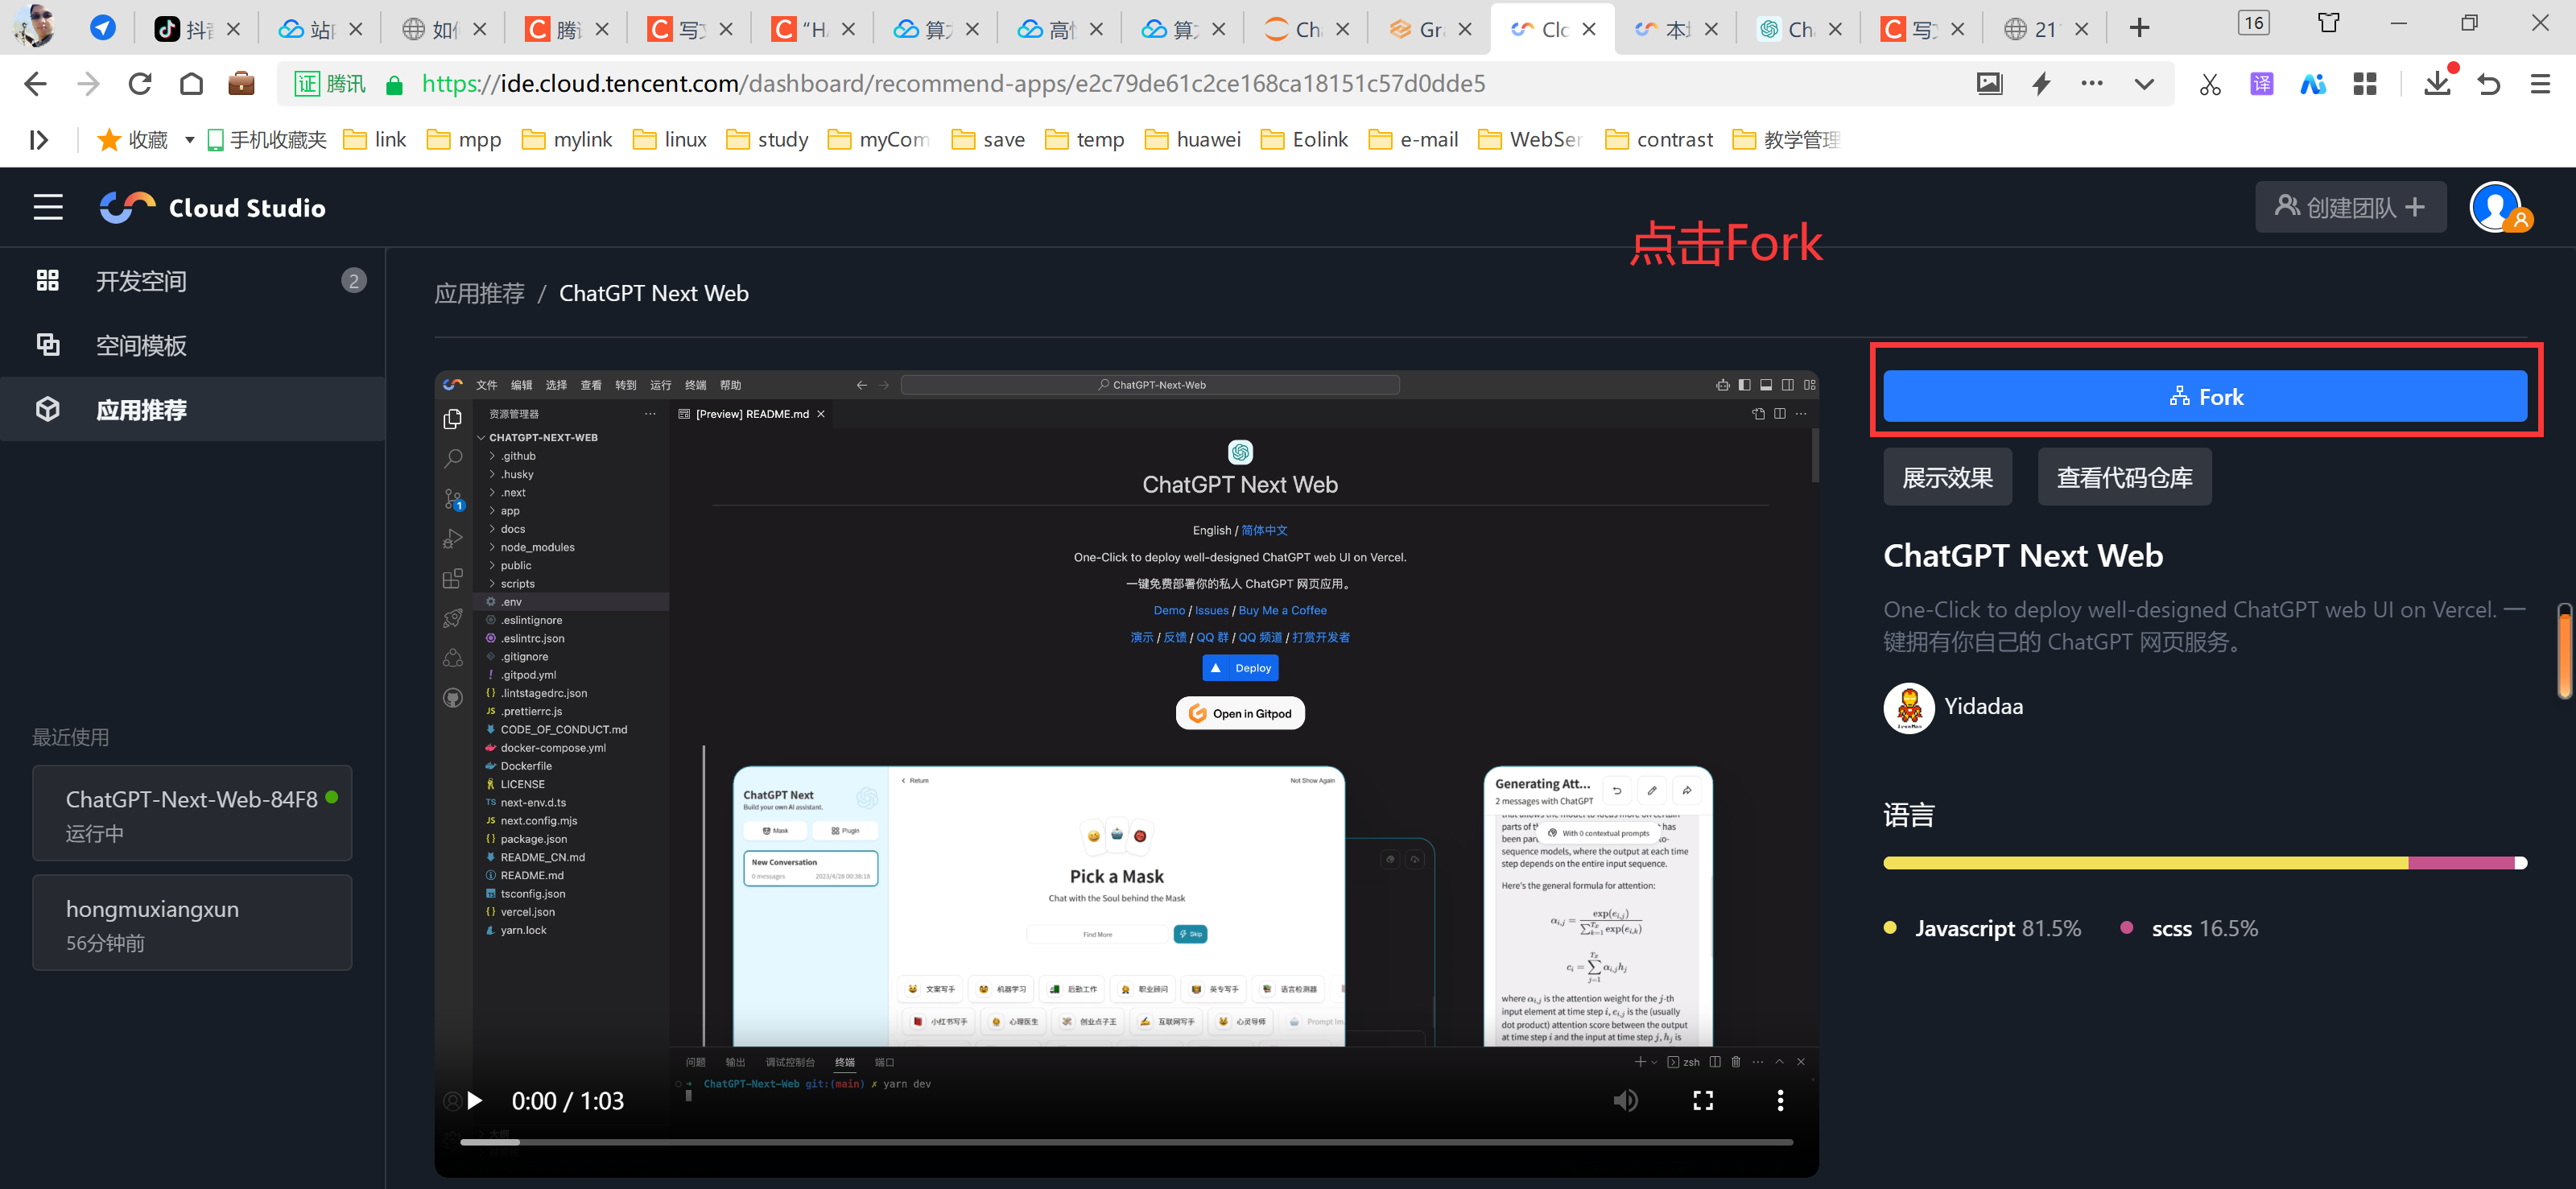Open 手机收藏夹 bookmark
The image size is (2576, 1189).
pyautogui.click(x=267, y=140)
